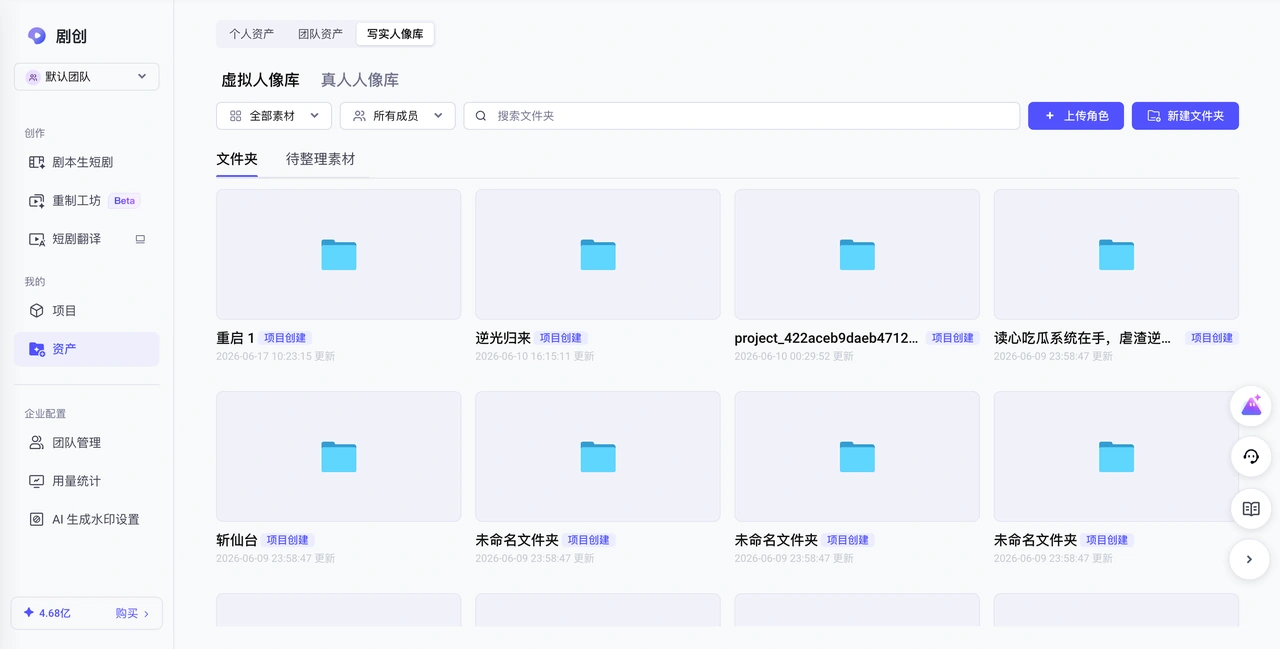Click the AI 生成水印设置 icon

pyautogui.click(x=37, y=520)
